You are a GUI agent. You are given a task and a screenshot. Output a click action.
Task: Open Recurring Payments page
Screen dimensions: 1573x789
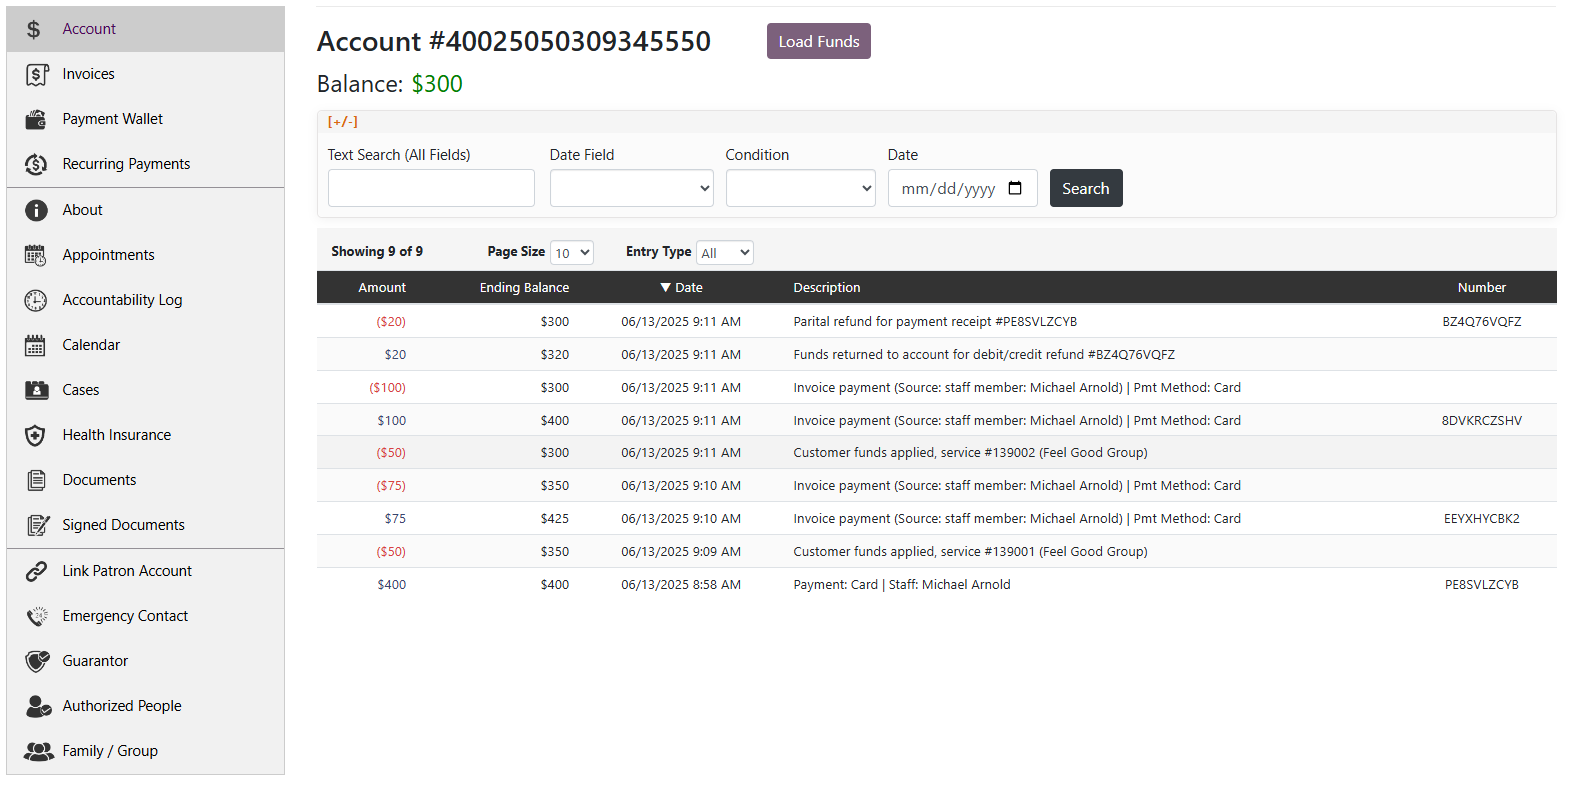pyautogui.click(x=145, y=164)
